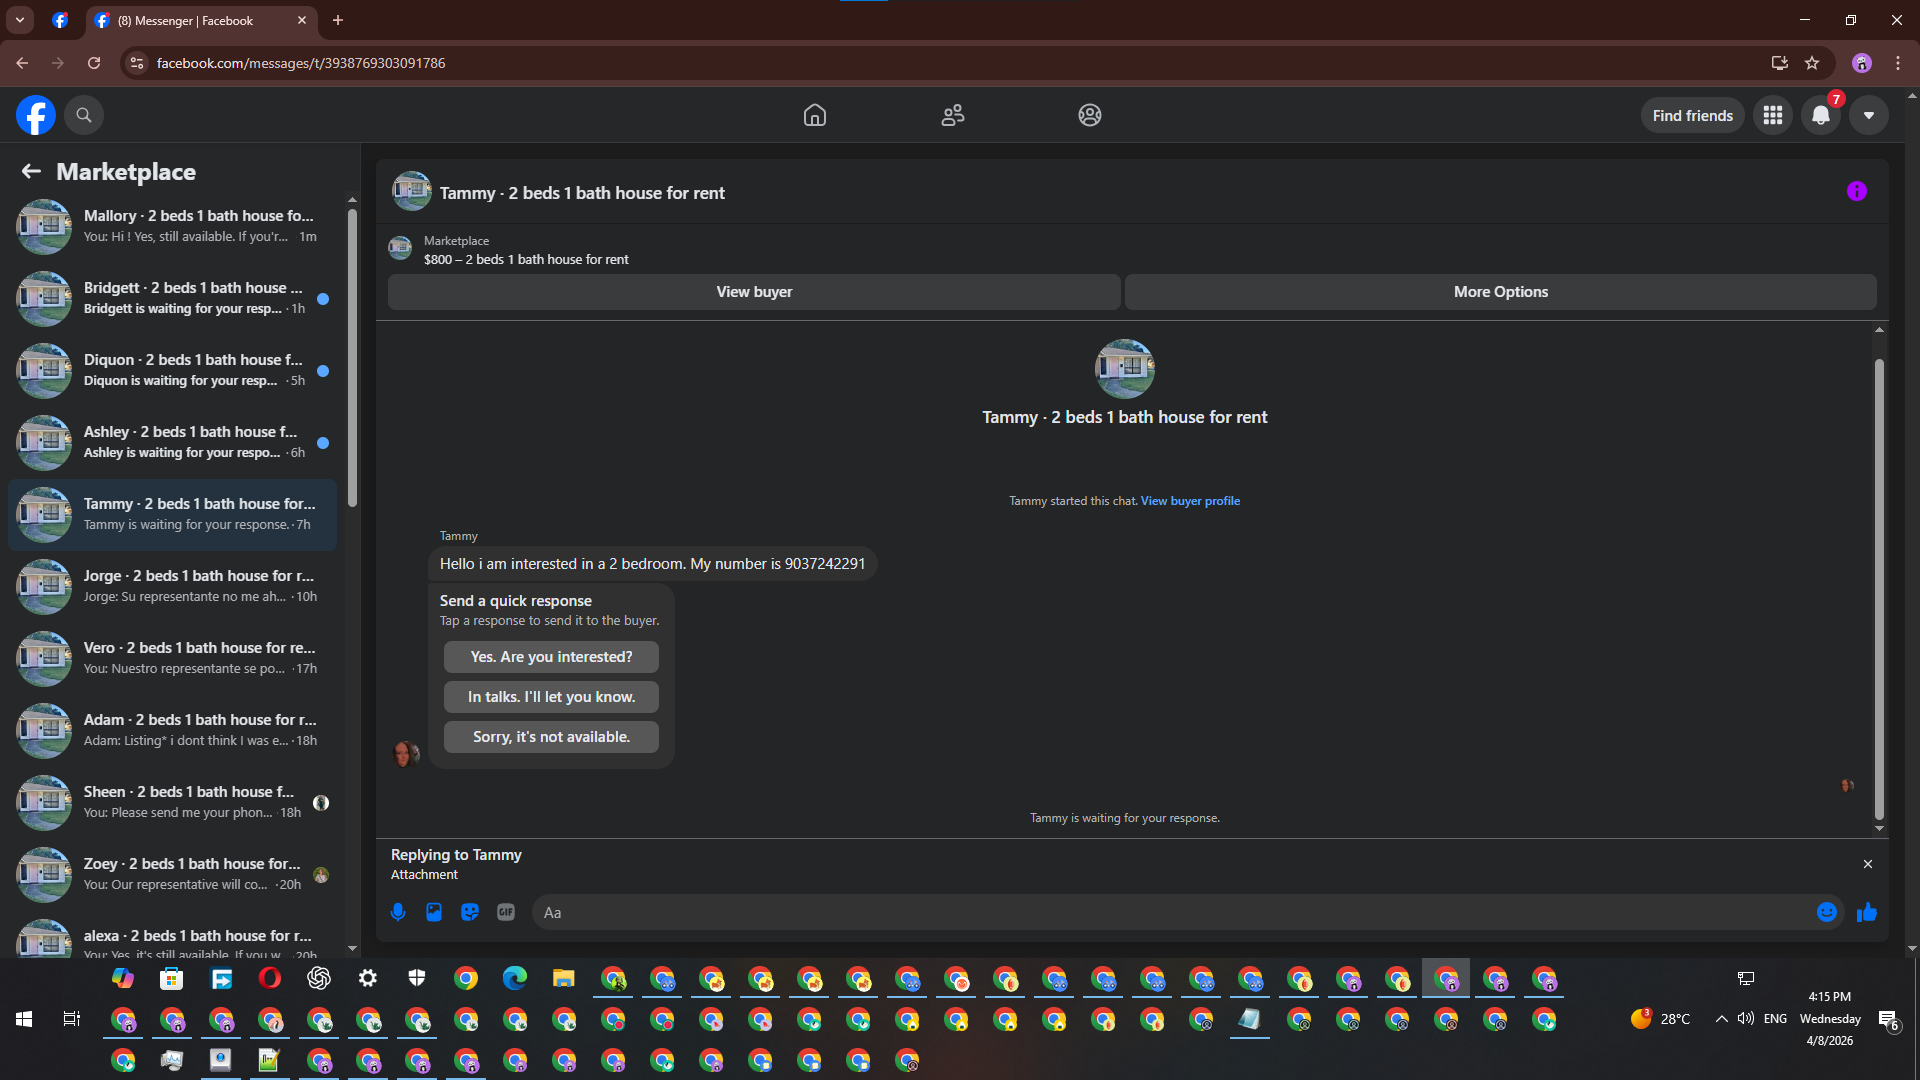Attach a photo with the image icon
The image size is (1920, 1080).
[x=434, y=912]
